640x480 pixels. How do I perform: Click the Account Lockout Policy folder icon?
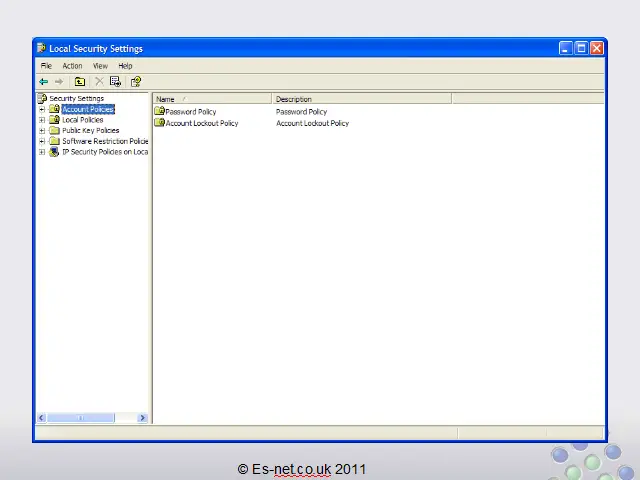pos(160,122)
